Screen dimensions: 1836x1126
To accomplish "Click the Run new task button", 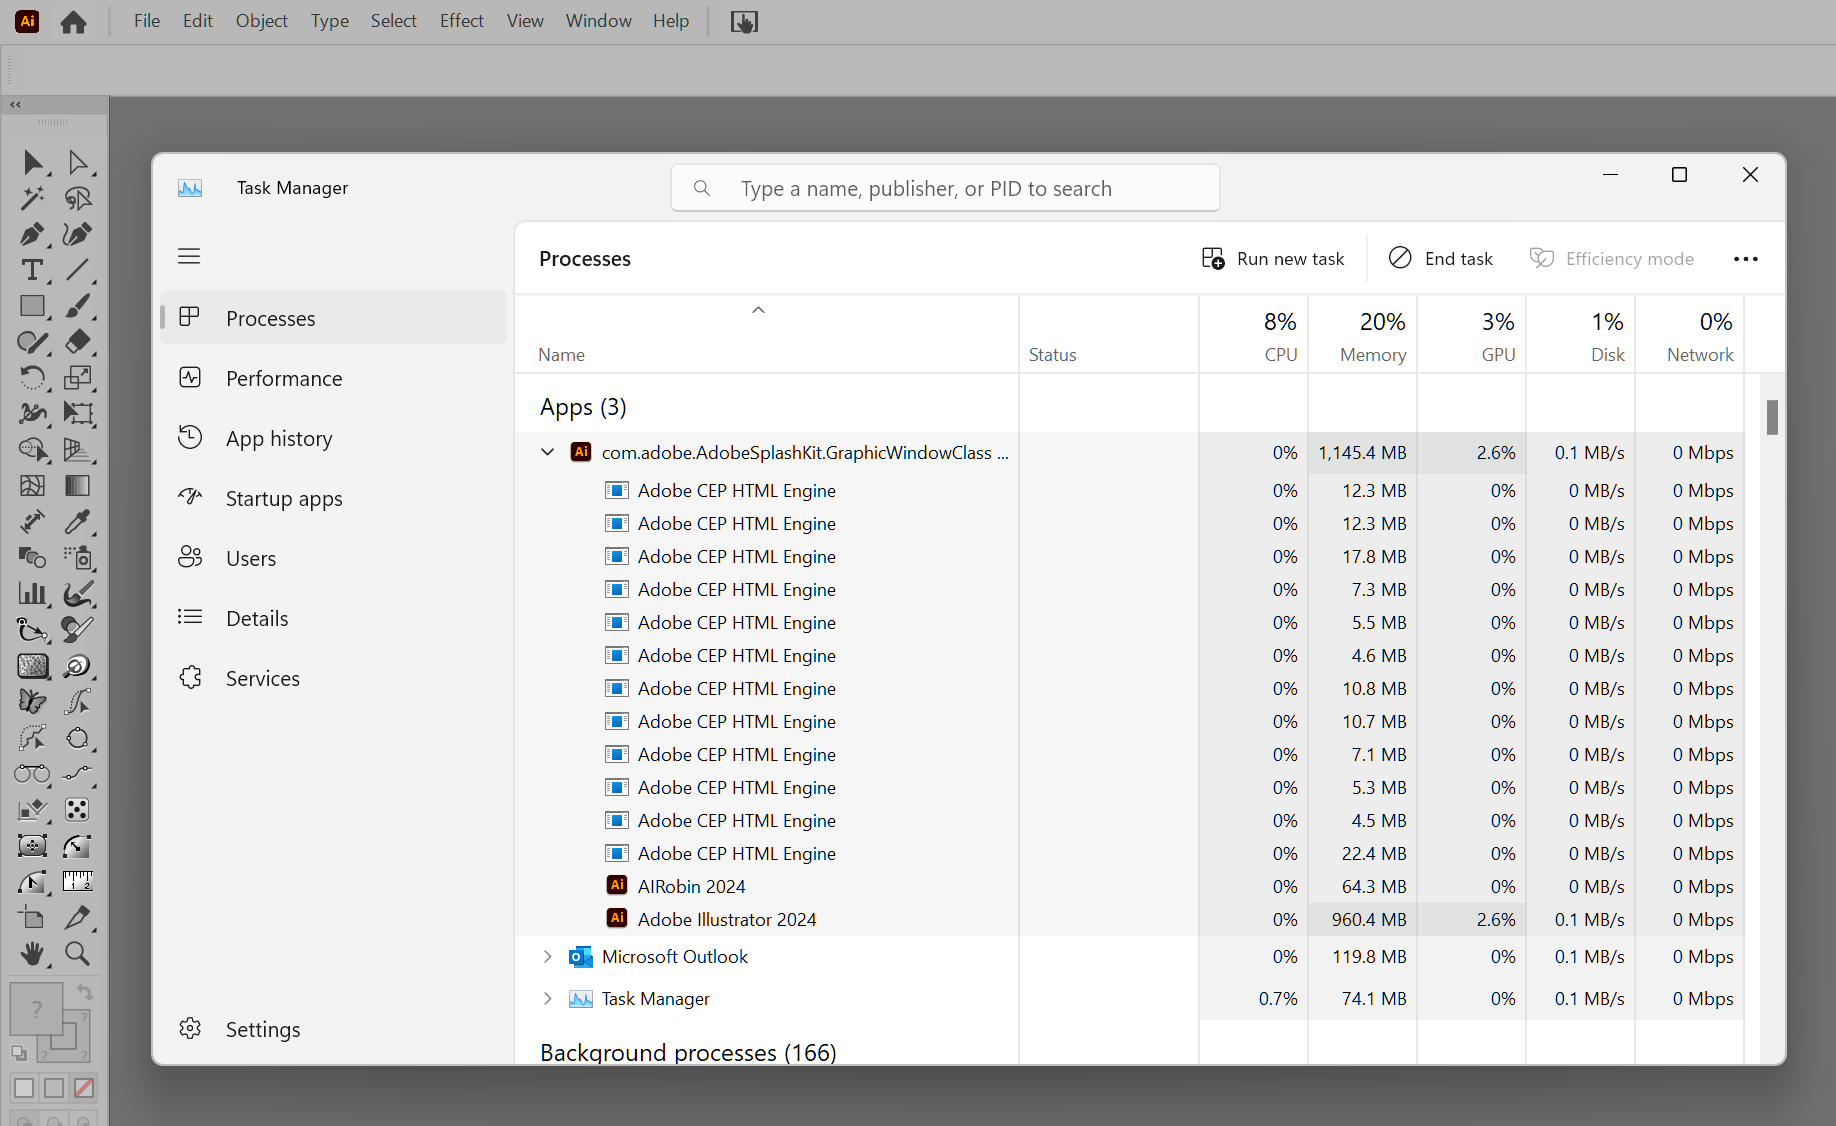I will 1273,258.
